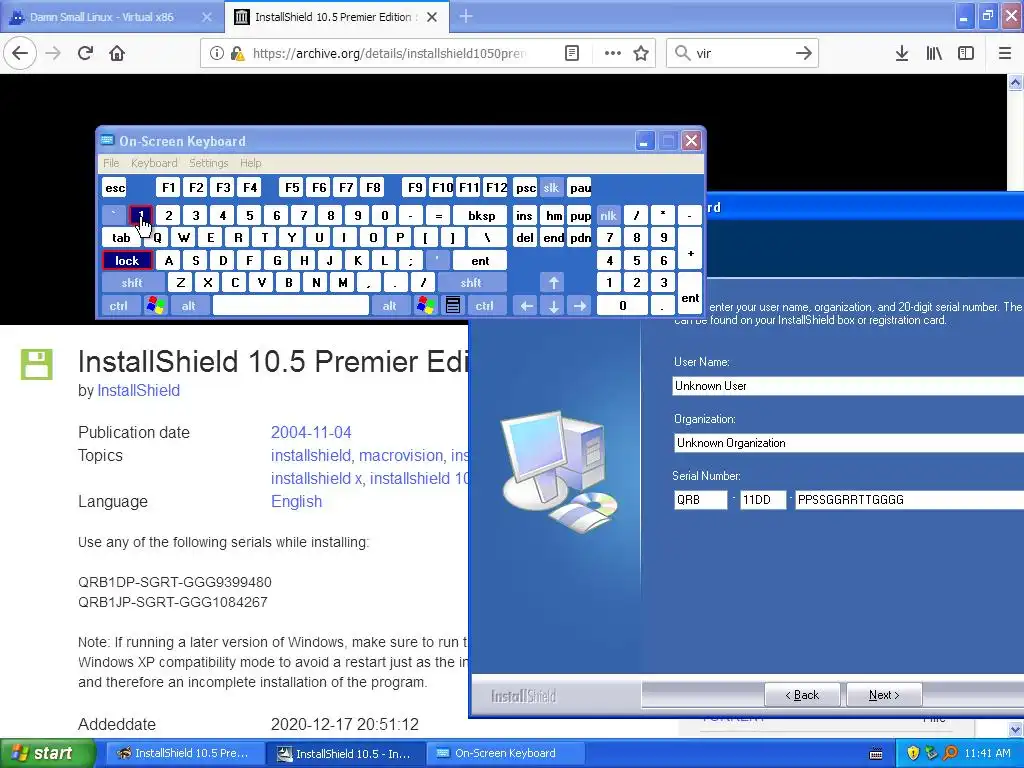Click the third serial number box
Viewport: 1024px width, 768px height.
coord(909,500)
